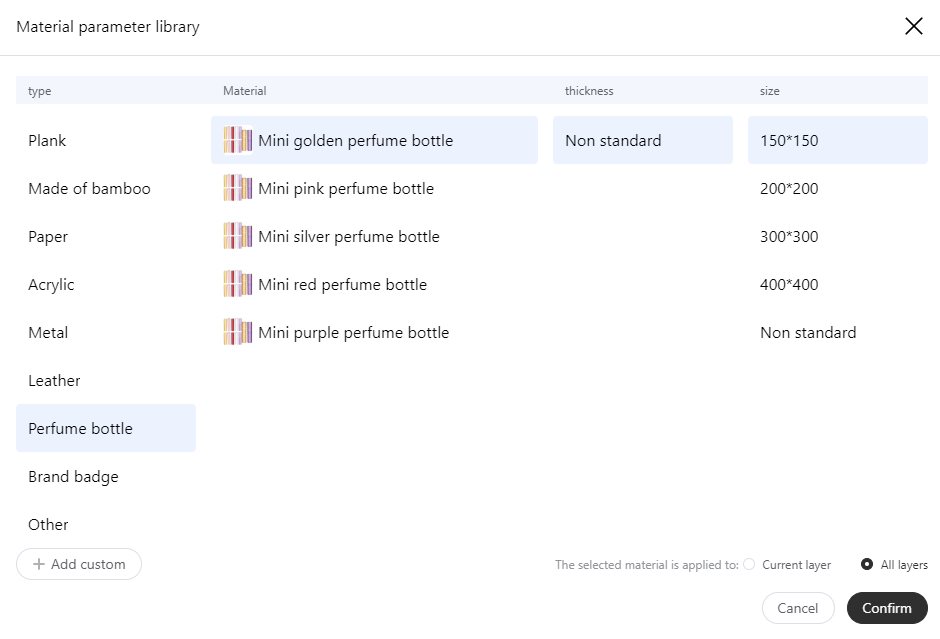The height and width of the screenshot is (639, 940).
Task: Click the Cancel button
Action: click(x=798, y=608)
